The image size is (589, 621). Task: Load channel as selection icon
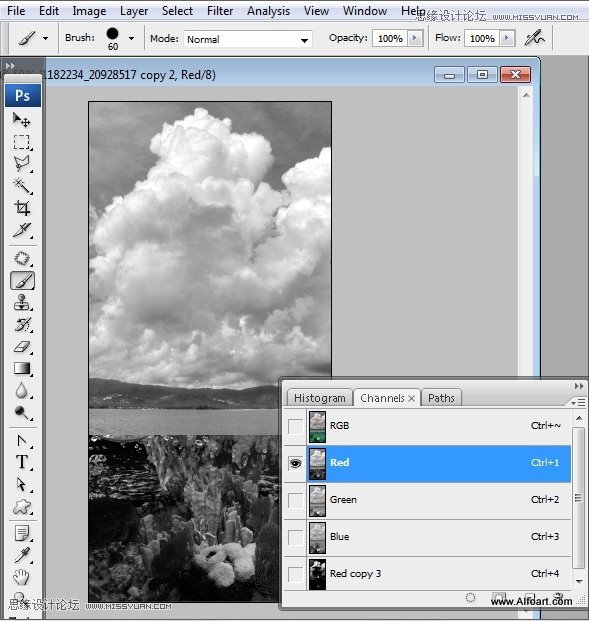[x=470, y=597]
